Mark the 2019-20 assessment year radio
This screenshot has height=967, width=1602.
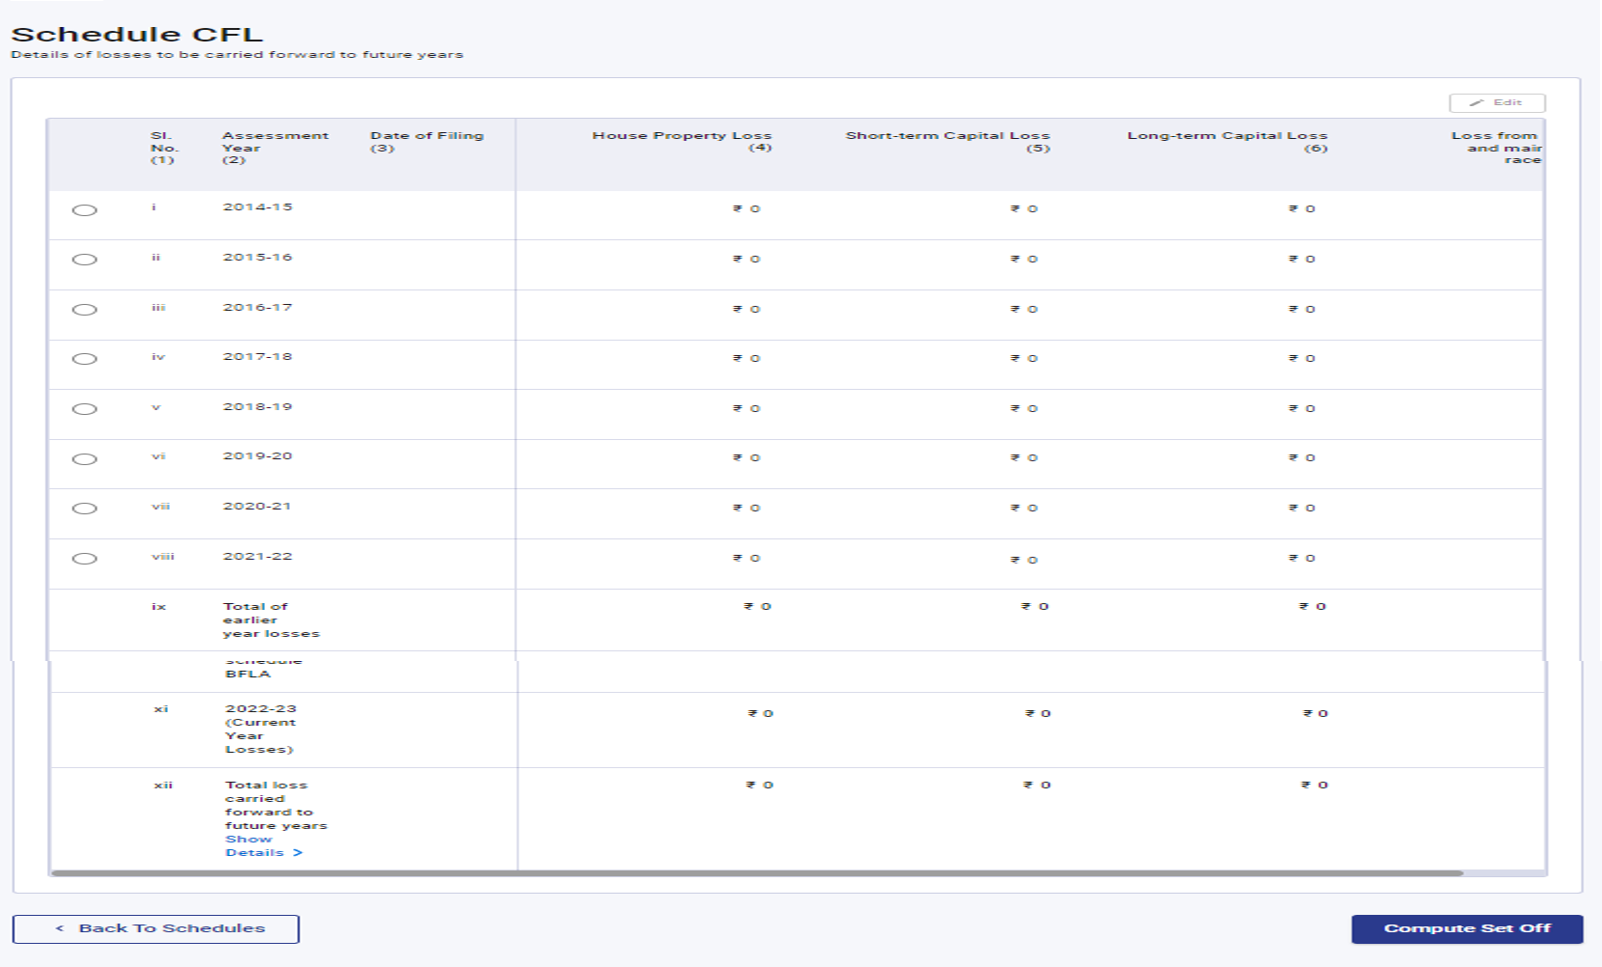[x=85, y=459]
